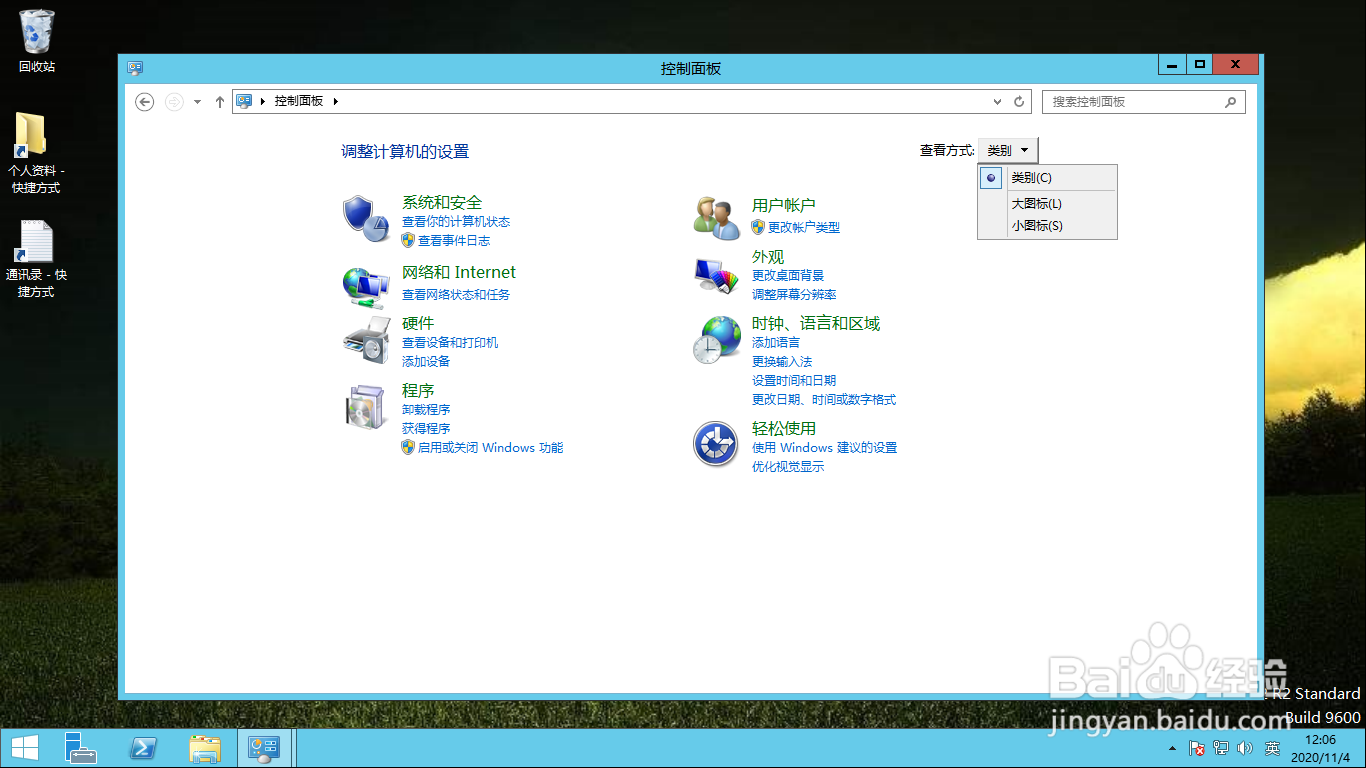Click 更改日期、时间或数字格式 link
This screenshot has height=768, width=1366.
[x=824, y=400]
